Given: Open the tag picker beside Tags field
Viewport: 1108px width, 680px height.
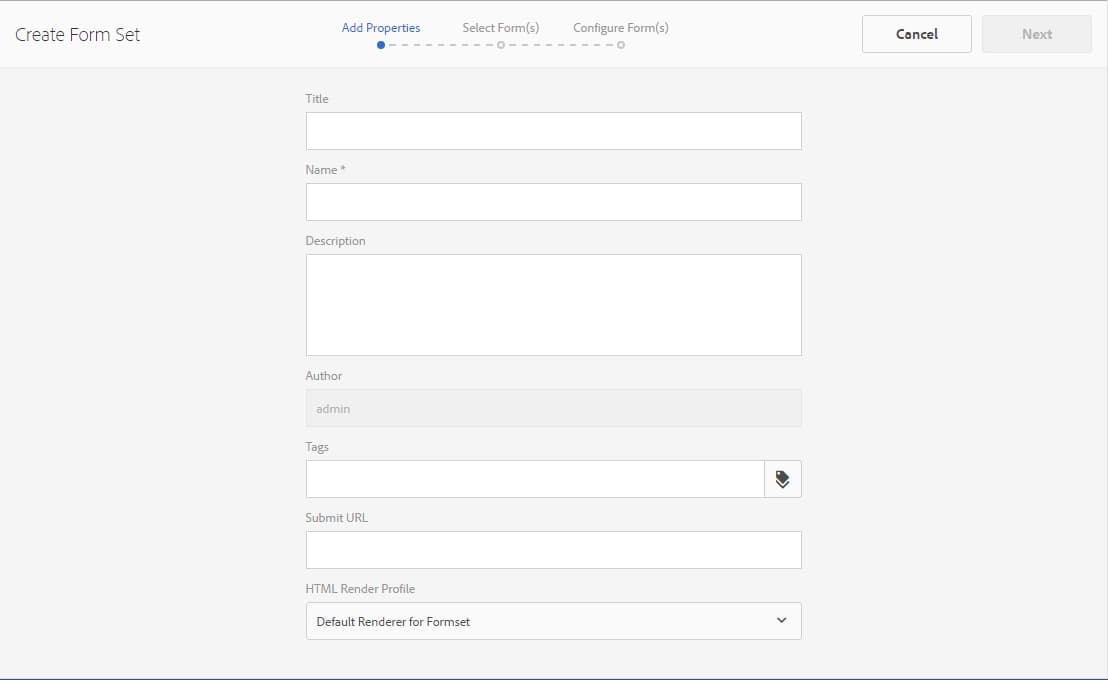Looking at the screenshot, I should 782,479.
